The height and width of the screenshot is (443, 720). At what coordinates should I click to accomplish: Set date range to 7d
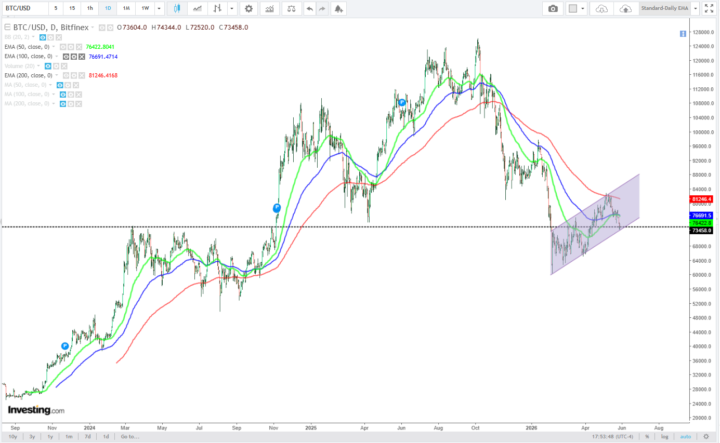tap(88, 437)
